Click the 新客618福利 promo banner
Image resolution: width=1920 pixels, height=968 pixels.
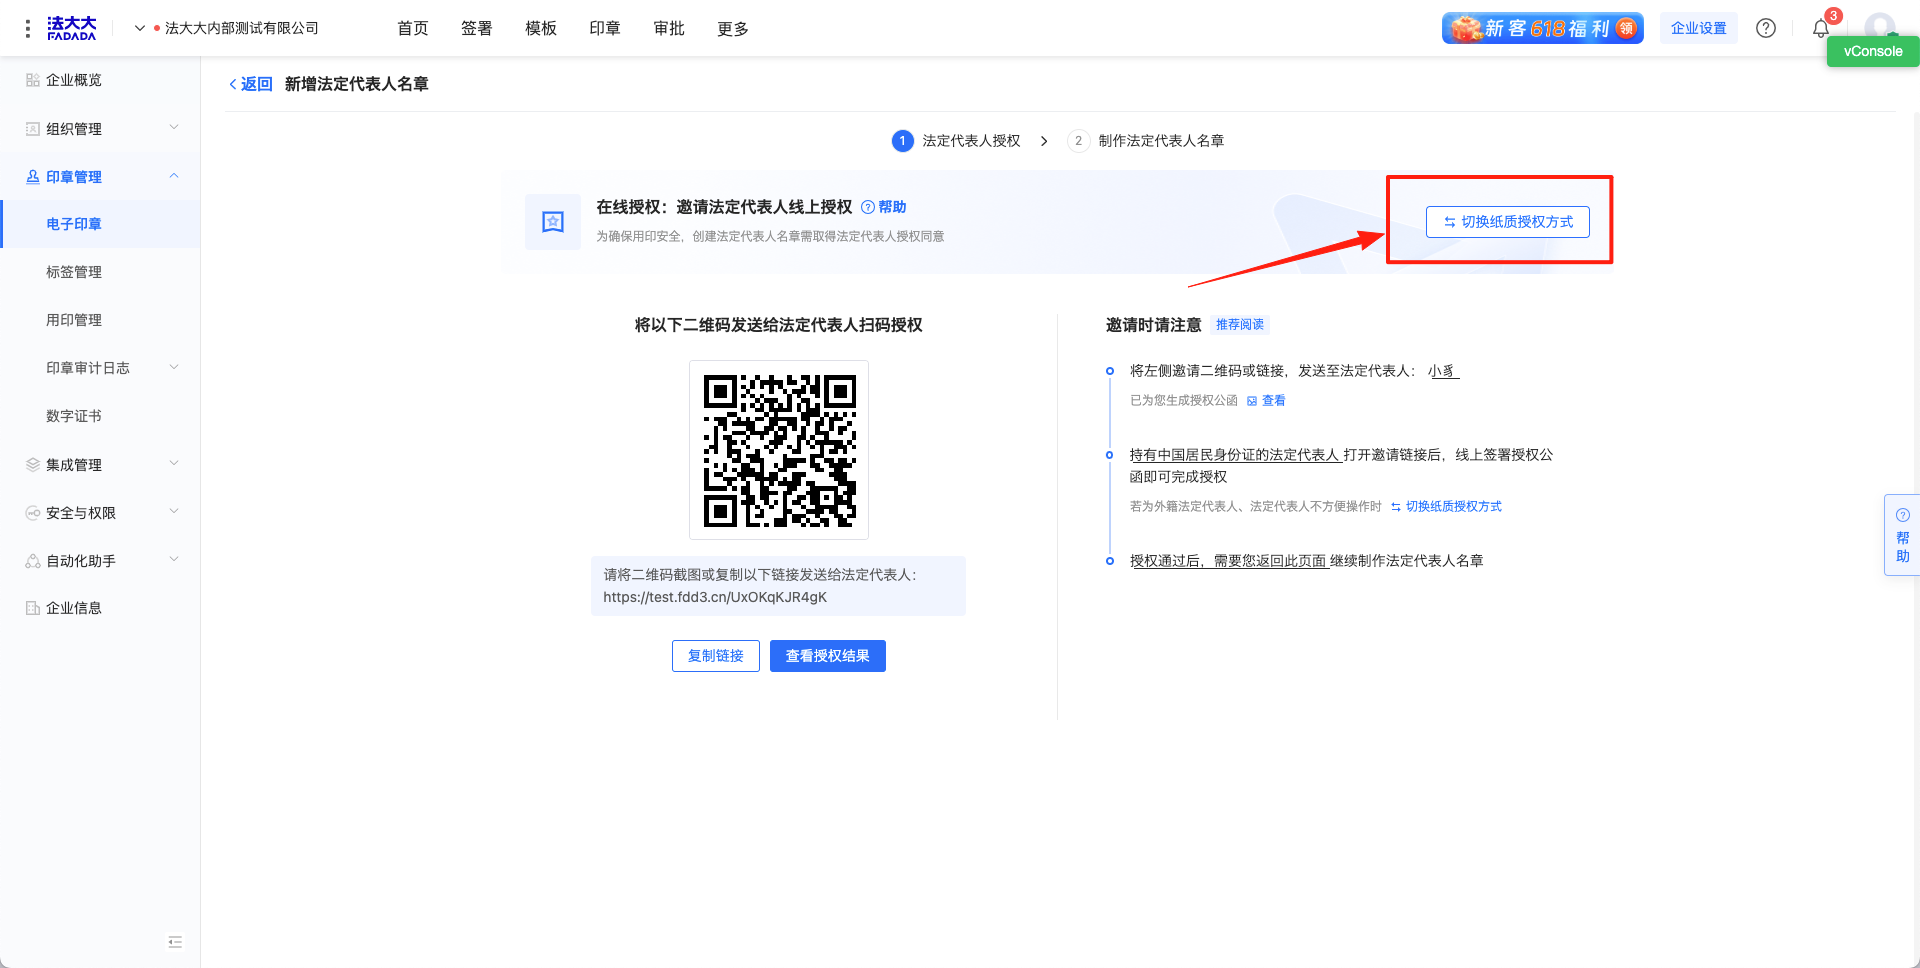1542,28
